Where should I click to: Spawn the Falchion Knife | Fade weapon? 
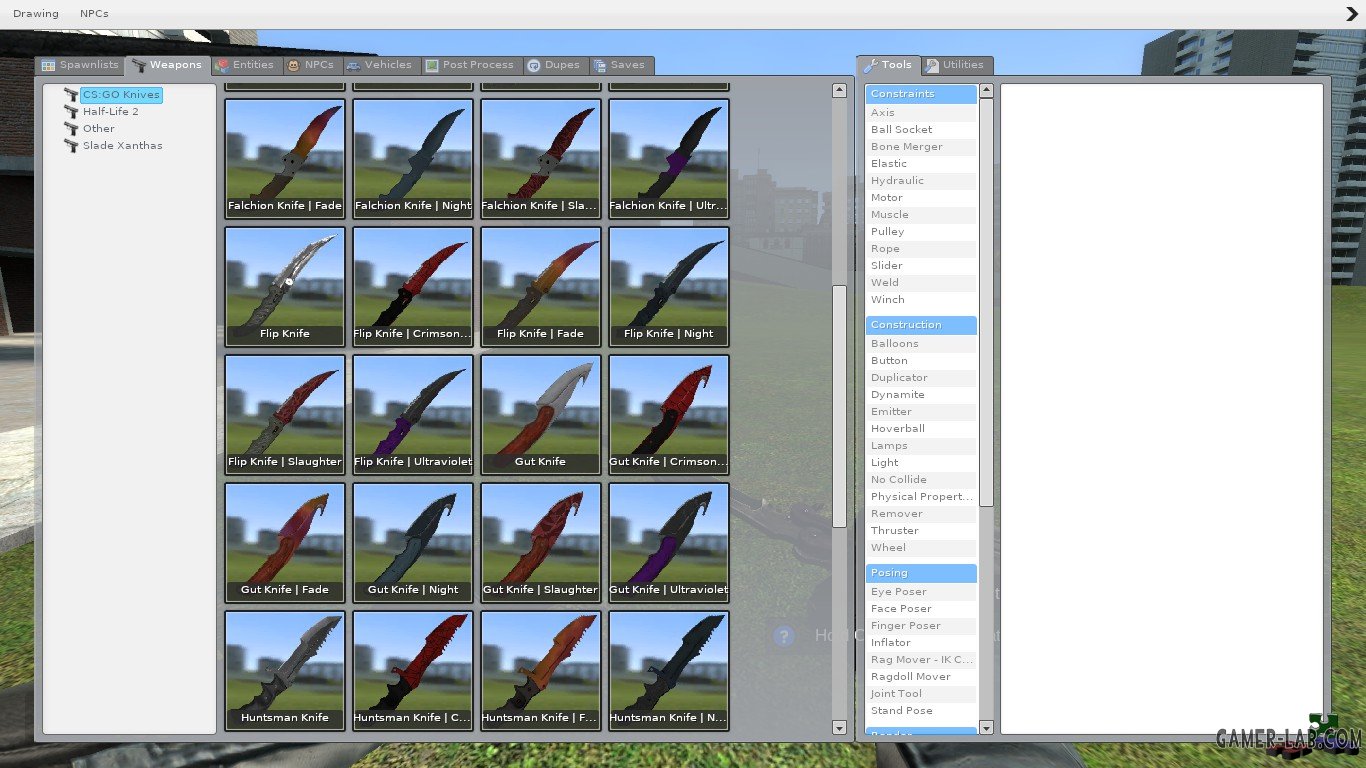[x=285, y=159]
